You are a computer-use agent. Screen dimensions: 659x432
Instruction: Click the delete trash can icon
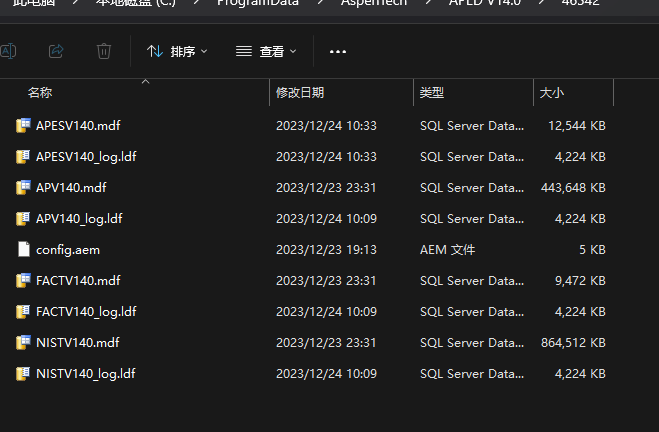pyautogui.click(x=104, y=51)
